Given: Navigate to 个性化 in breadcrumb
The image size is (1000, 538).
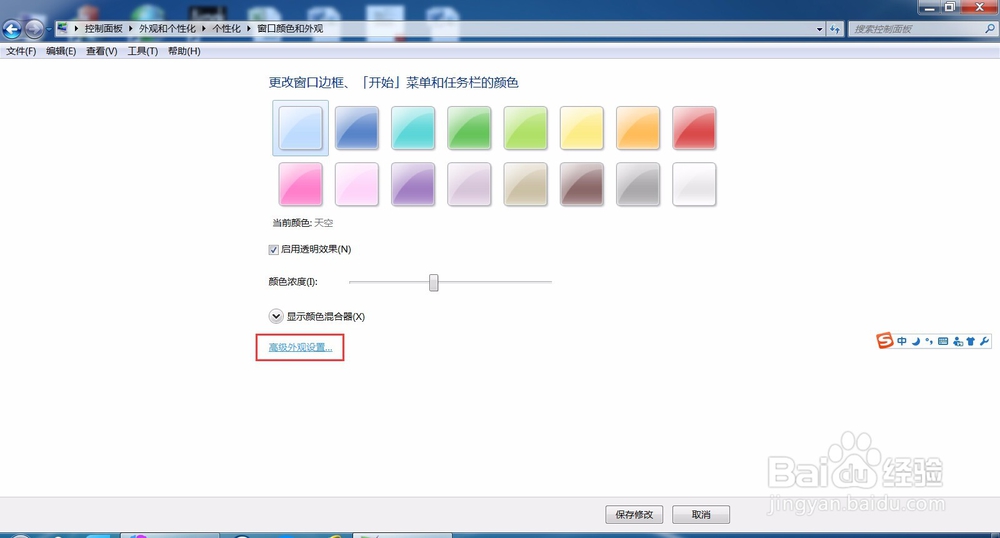Looking at the screenshot, I should [x=226, y=29].
